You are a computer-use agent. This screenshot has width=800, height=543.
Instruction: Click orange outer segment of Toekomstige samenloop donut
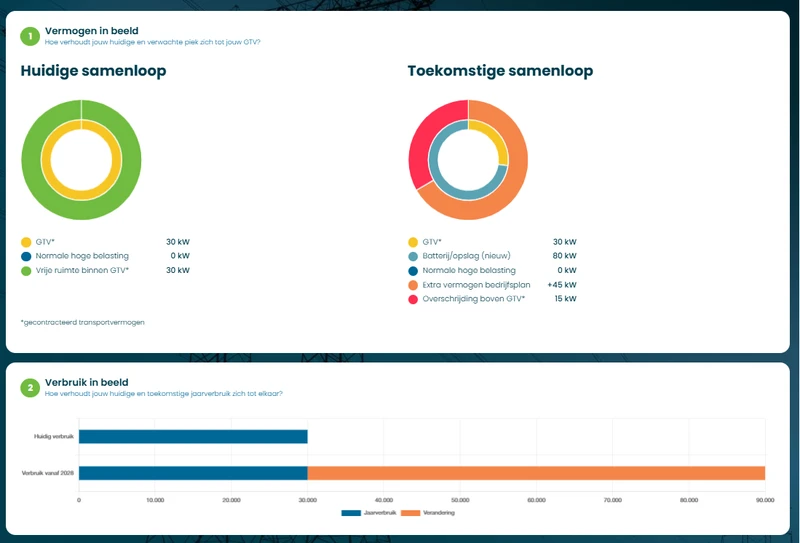[x=513, y=184]
